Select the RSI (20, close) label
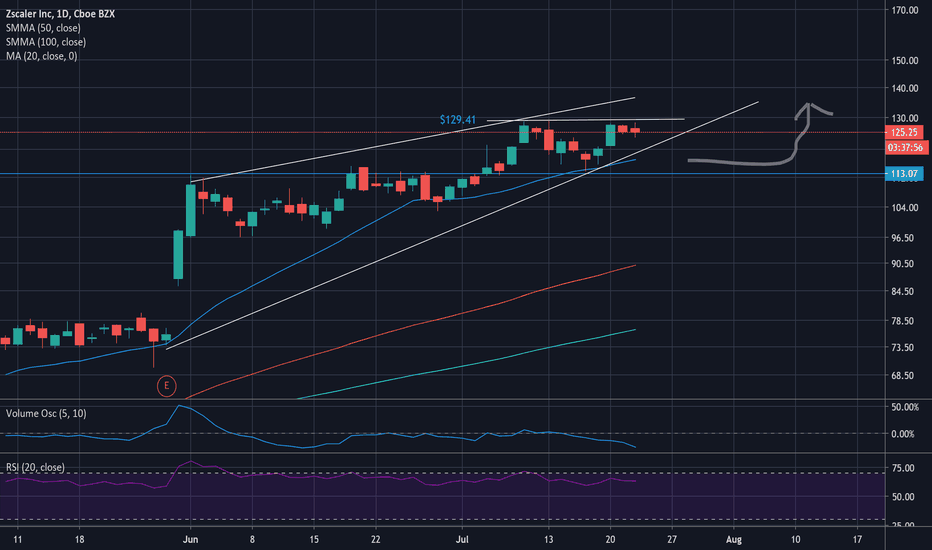 35,467
